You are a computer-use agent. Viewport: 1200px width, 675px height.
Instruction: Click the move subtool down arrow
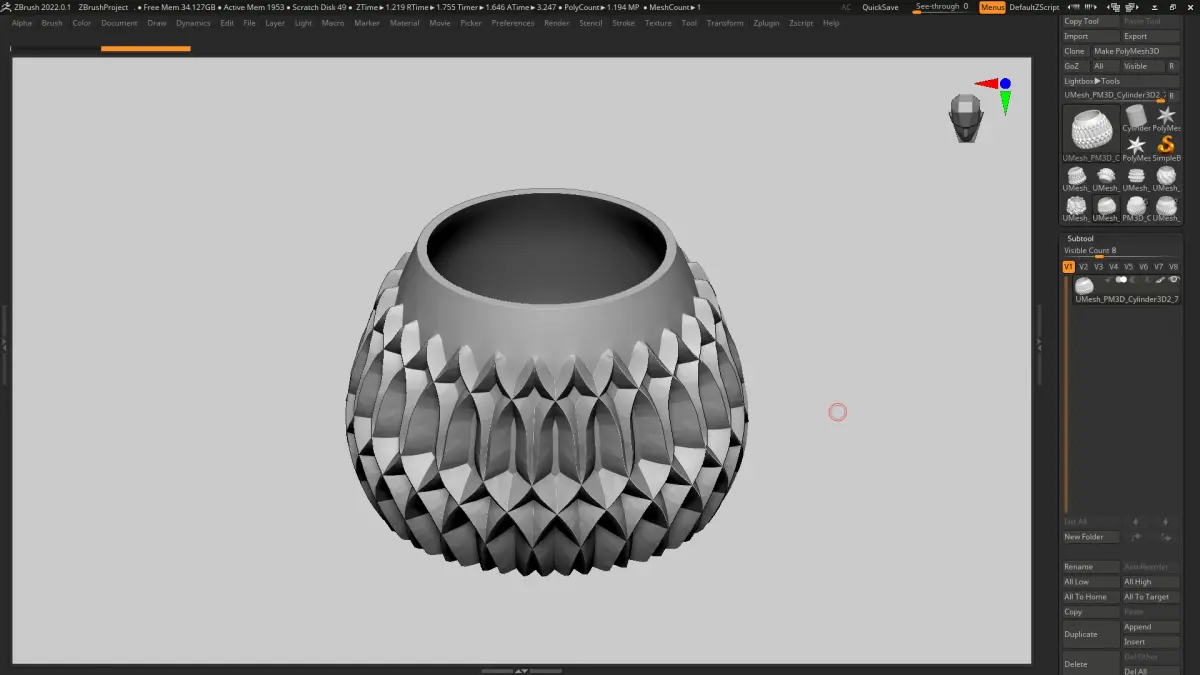tap(1165, 522)
